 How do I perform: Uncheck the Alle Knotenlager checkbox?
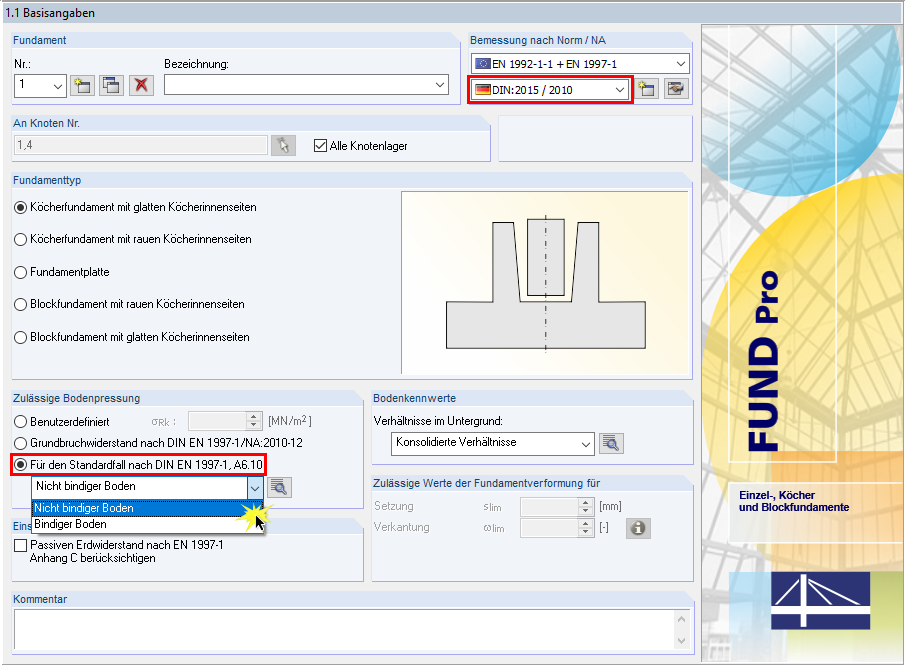point(318,145)
